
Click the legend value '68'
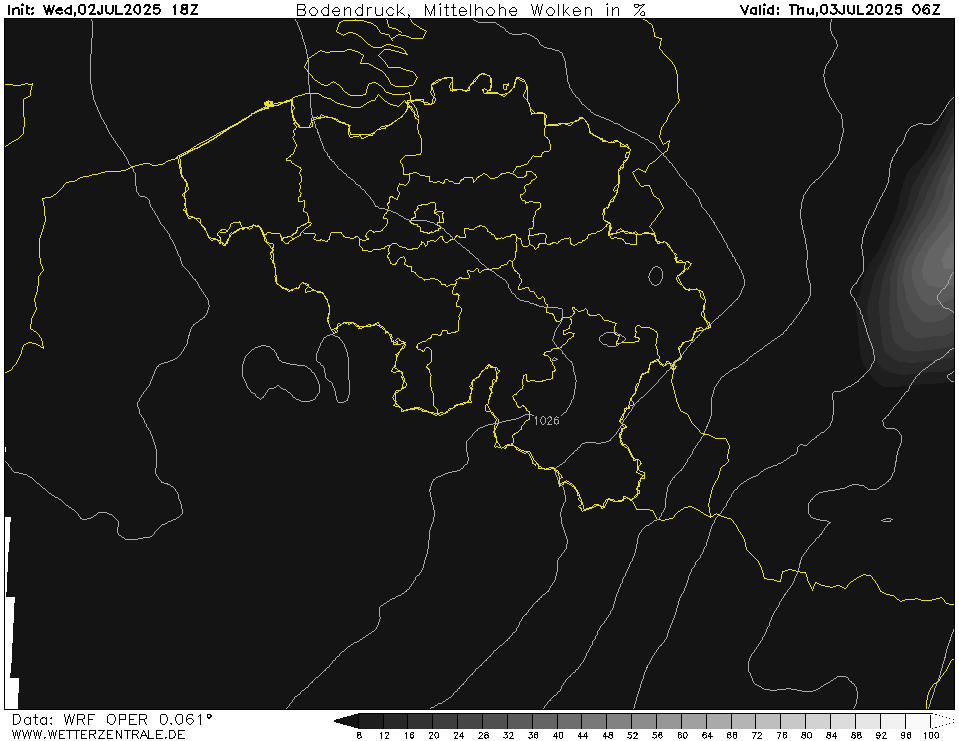(x=732, y=735)
